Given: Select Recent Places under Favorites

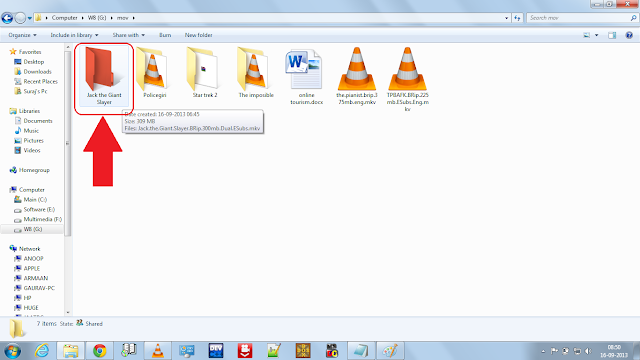Looking at the screenshot, I should (x=36, y=81).
